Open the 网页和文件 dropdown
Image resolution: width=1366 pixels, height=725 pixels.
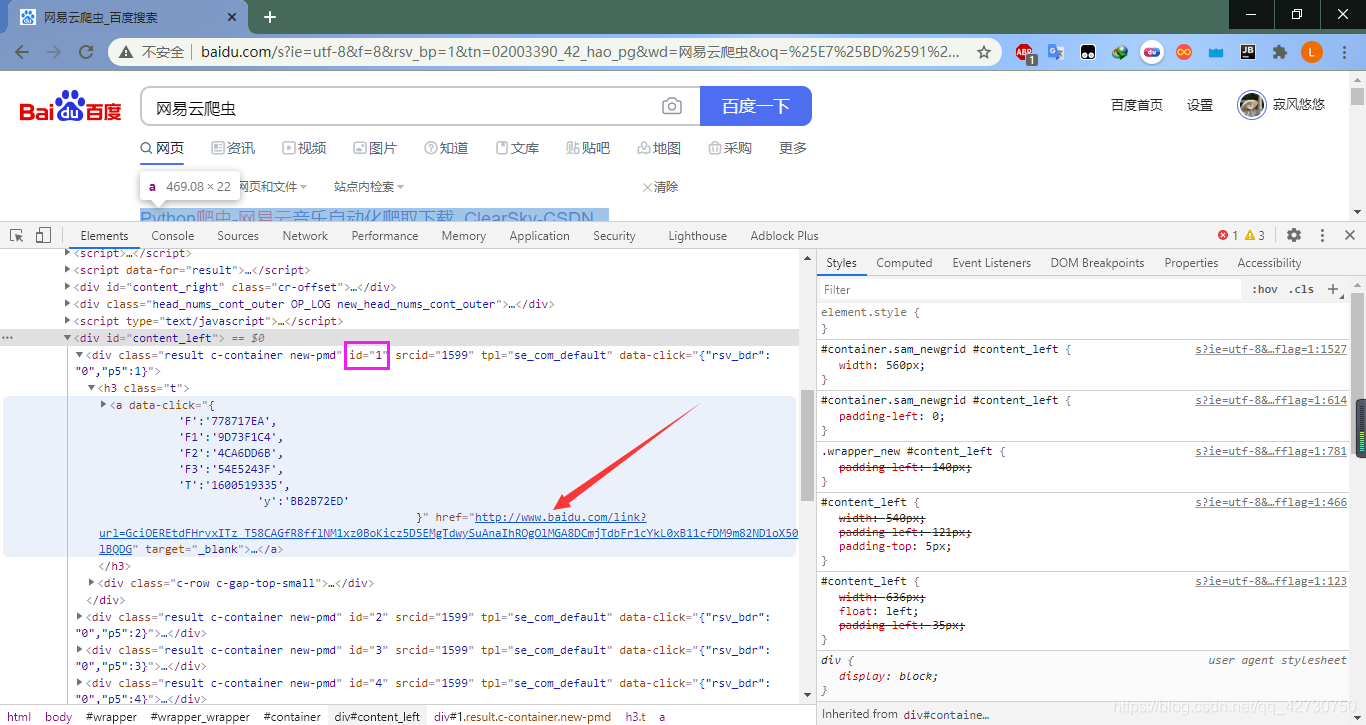[x=271, y=187]
